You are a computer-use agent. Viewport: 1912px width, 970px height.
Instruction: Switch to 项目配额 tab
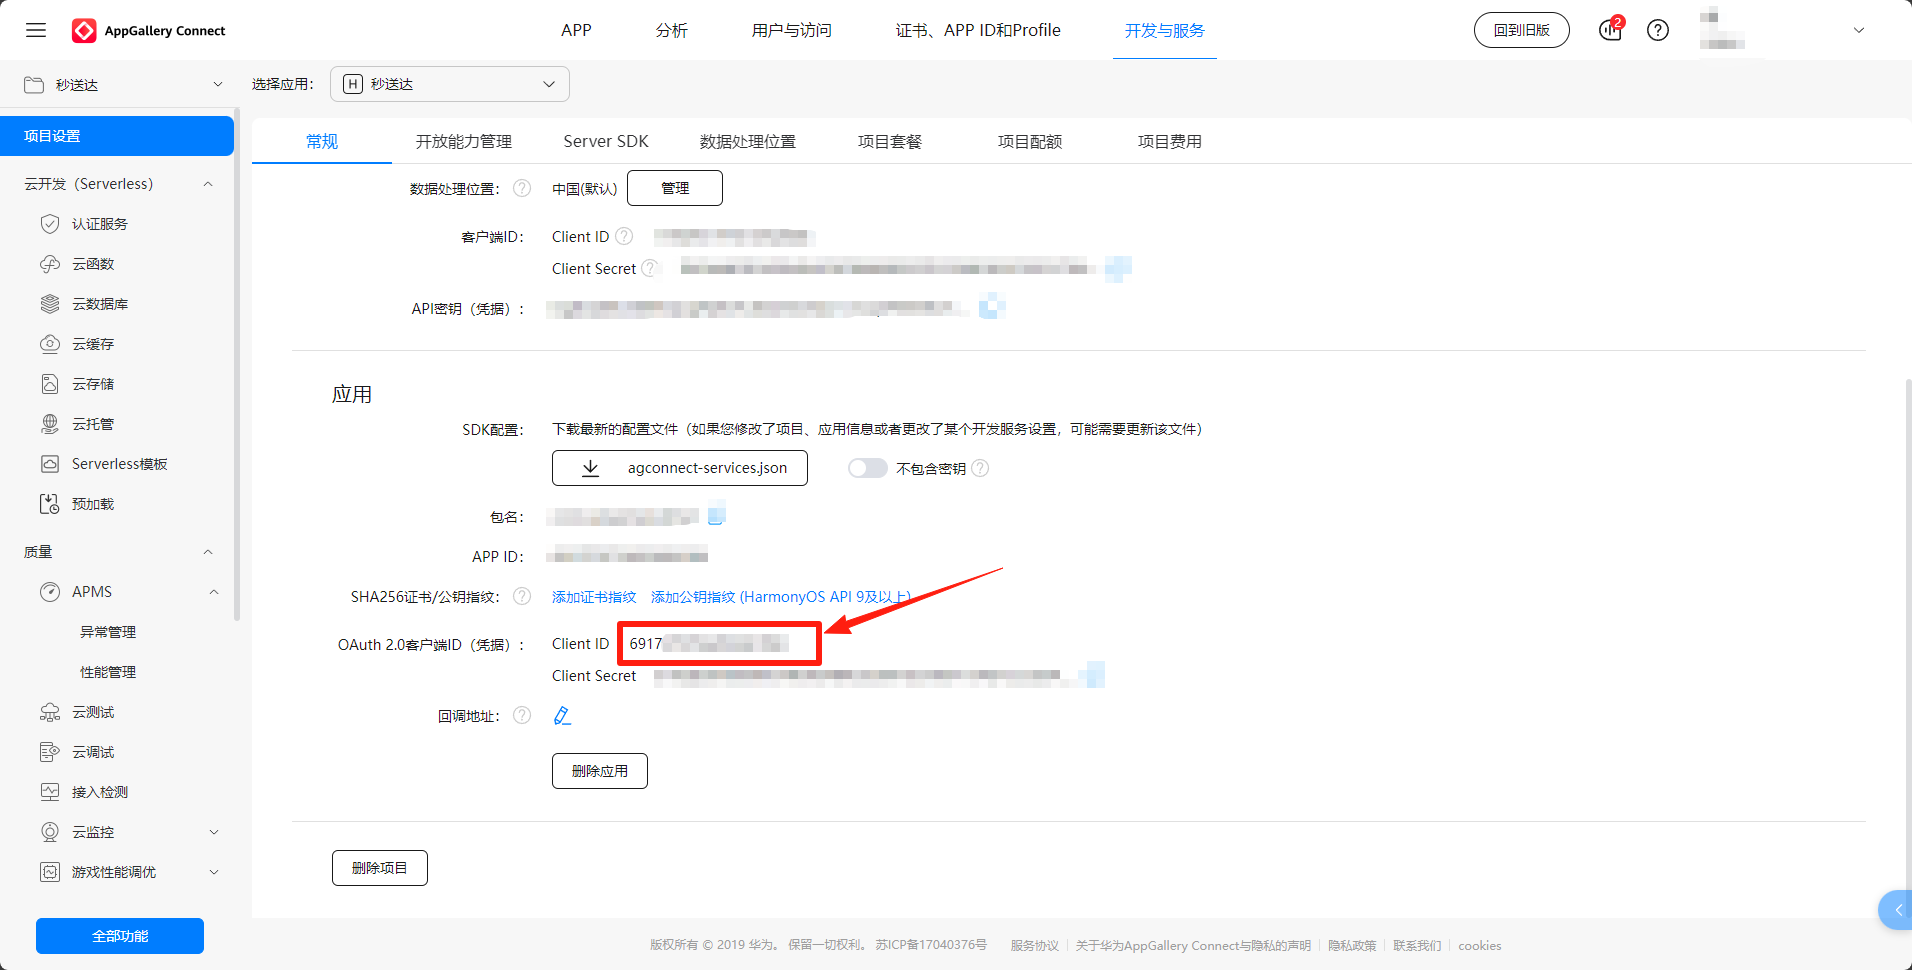[1030, 141]
